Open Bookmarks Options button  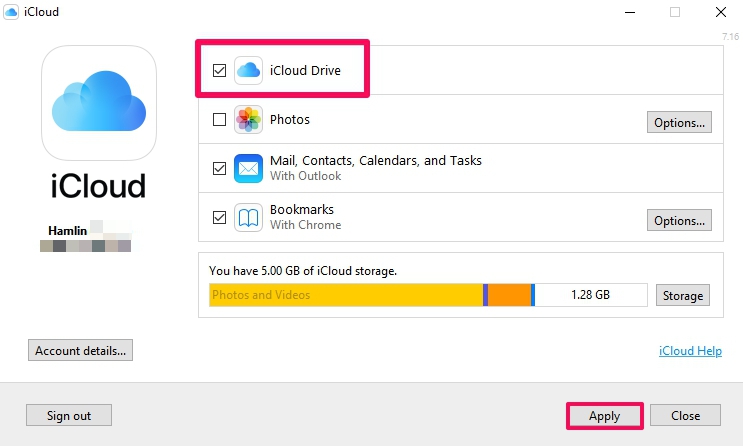pyautogui.click(x=680, y=220)
